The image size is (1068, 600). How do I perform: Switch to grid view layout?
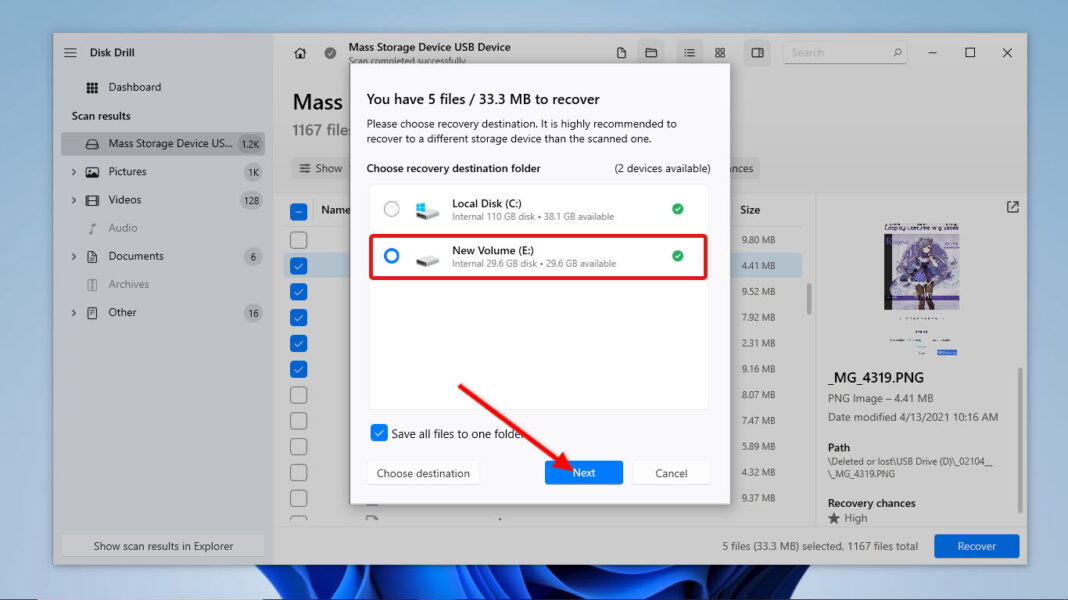click(x=720, y=51)
